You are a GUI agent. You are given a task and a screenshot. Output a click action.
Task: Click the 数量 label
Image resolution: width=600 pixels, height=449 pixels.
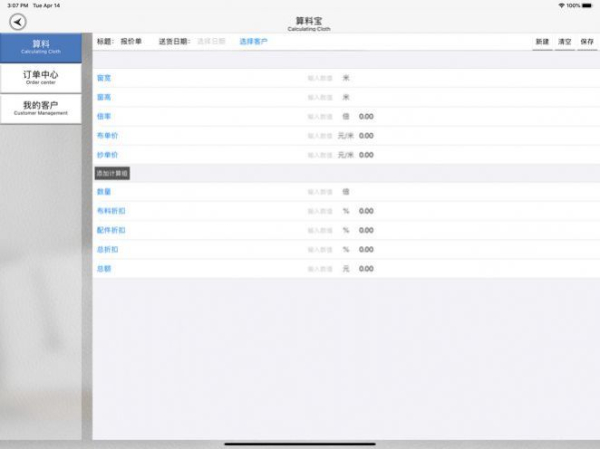(x=104, y=192)
